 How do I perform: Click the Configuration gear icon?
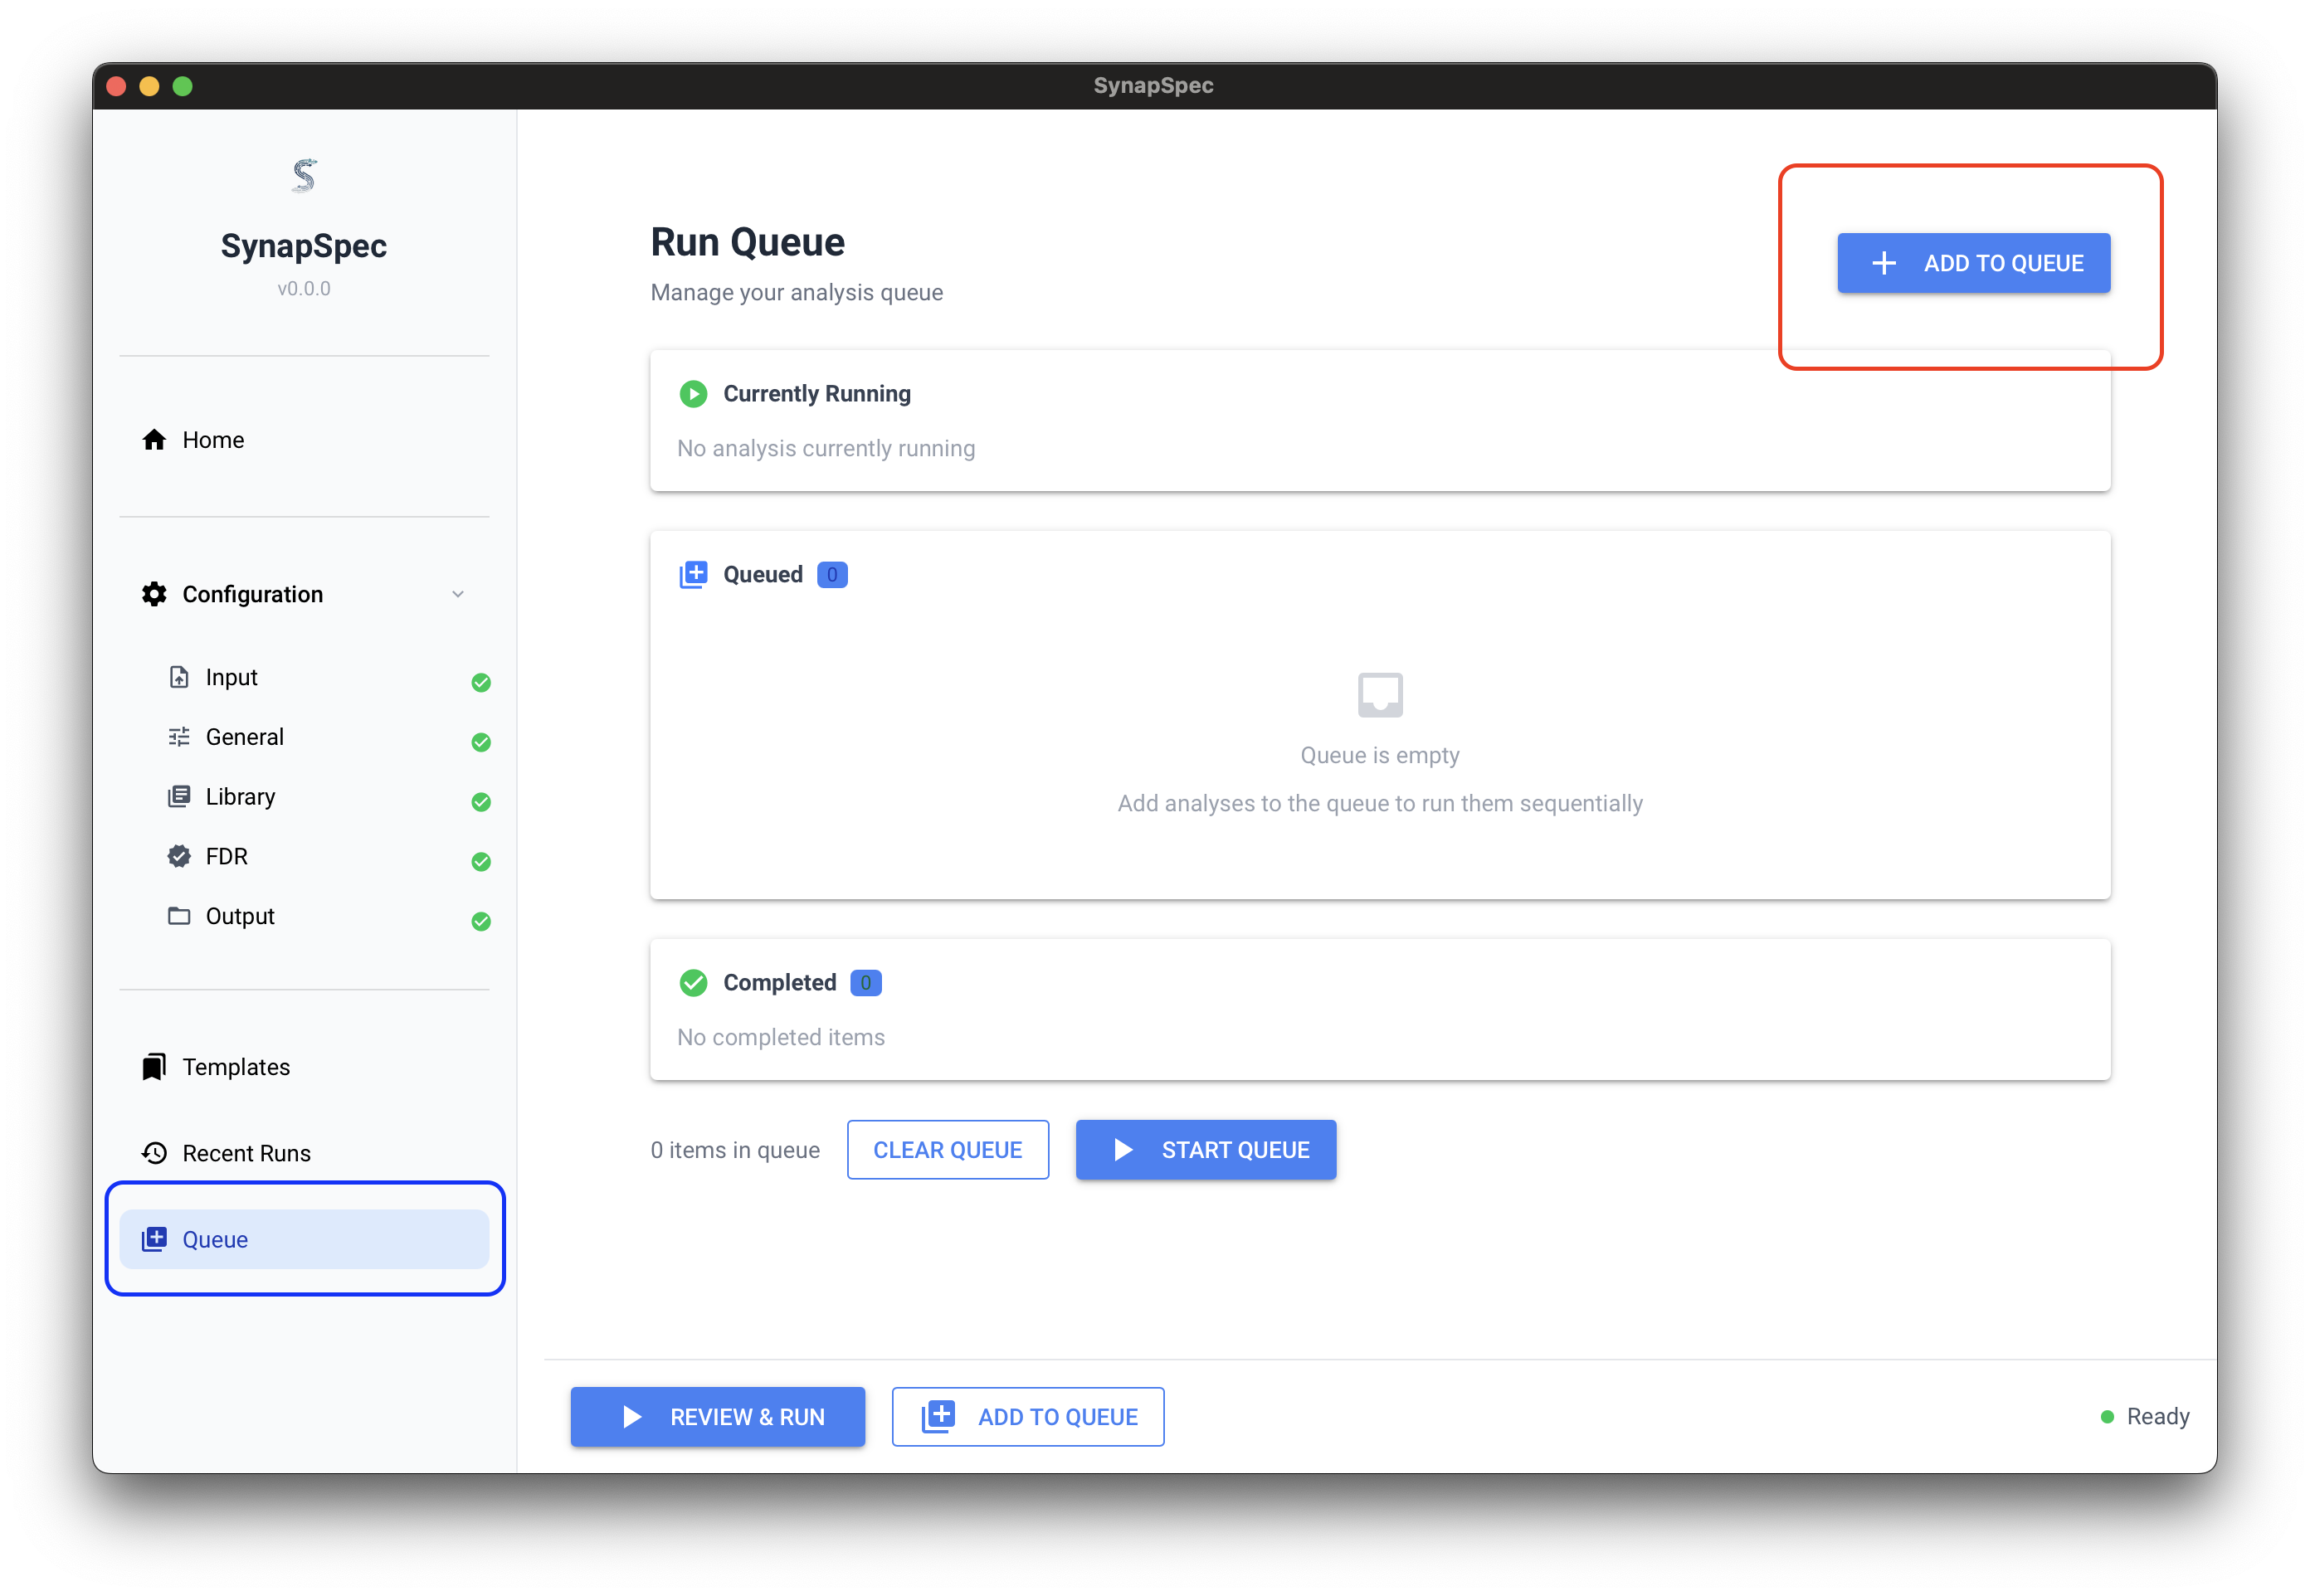pyautogui.click(x=154, y=594)
